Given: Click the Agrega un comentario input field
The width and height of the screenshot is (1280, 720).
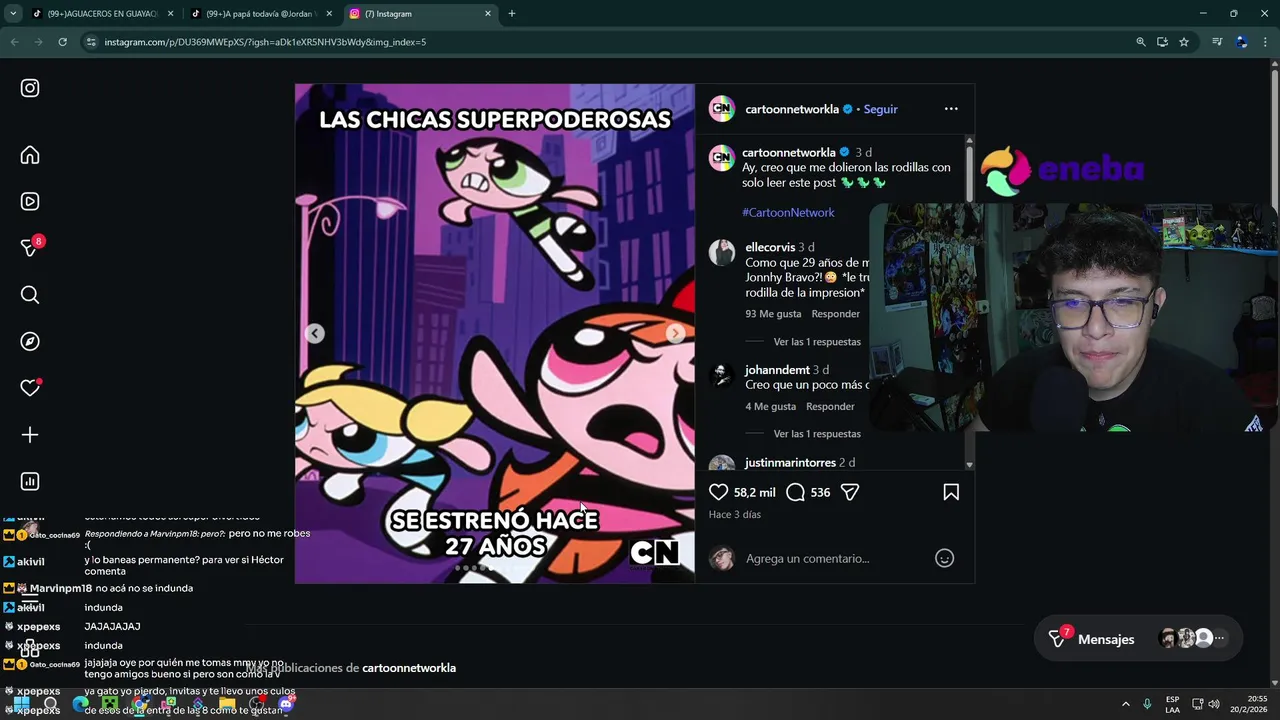Looking at the screenshot, I should [835, 558].
